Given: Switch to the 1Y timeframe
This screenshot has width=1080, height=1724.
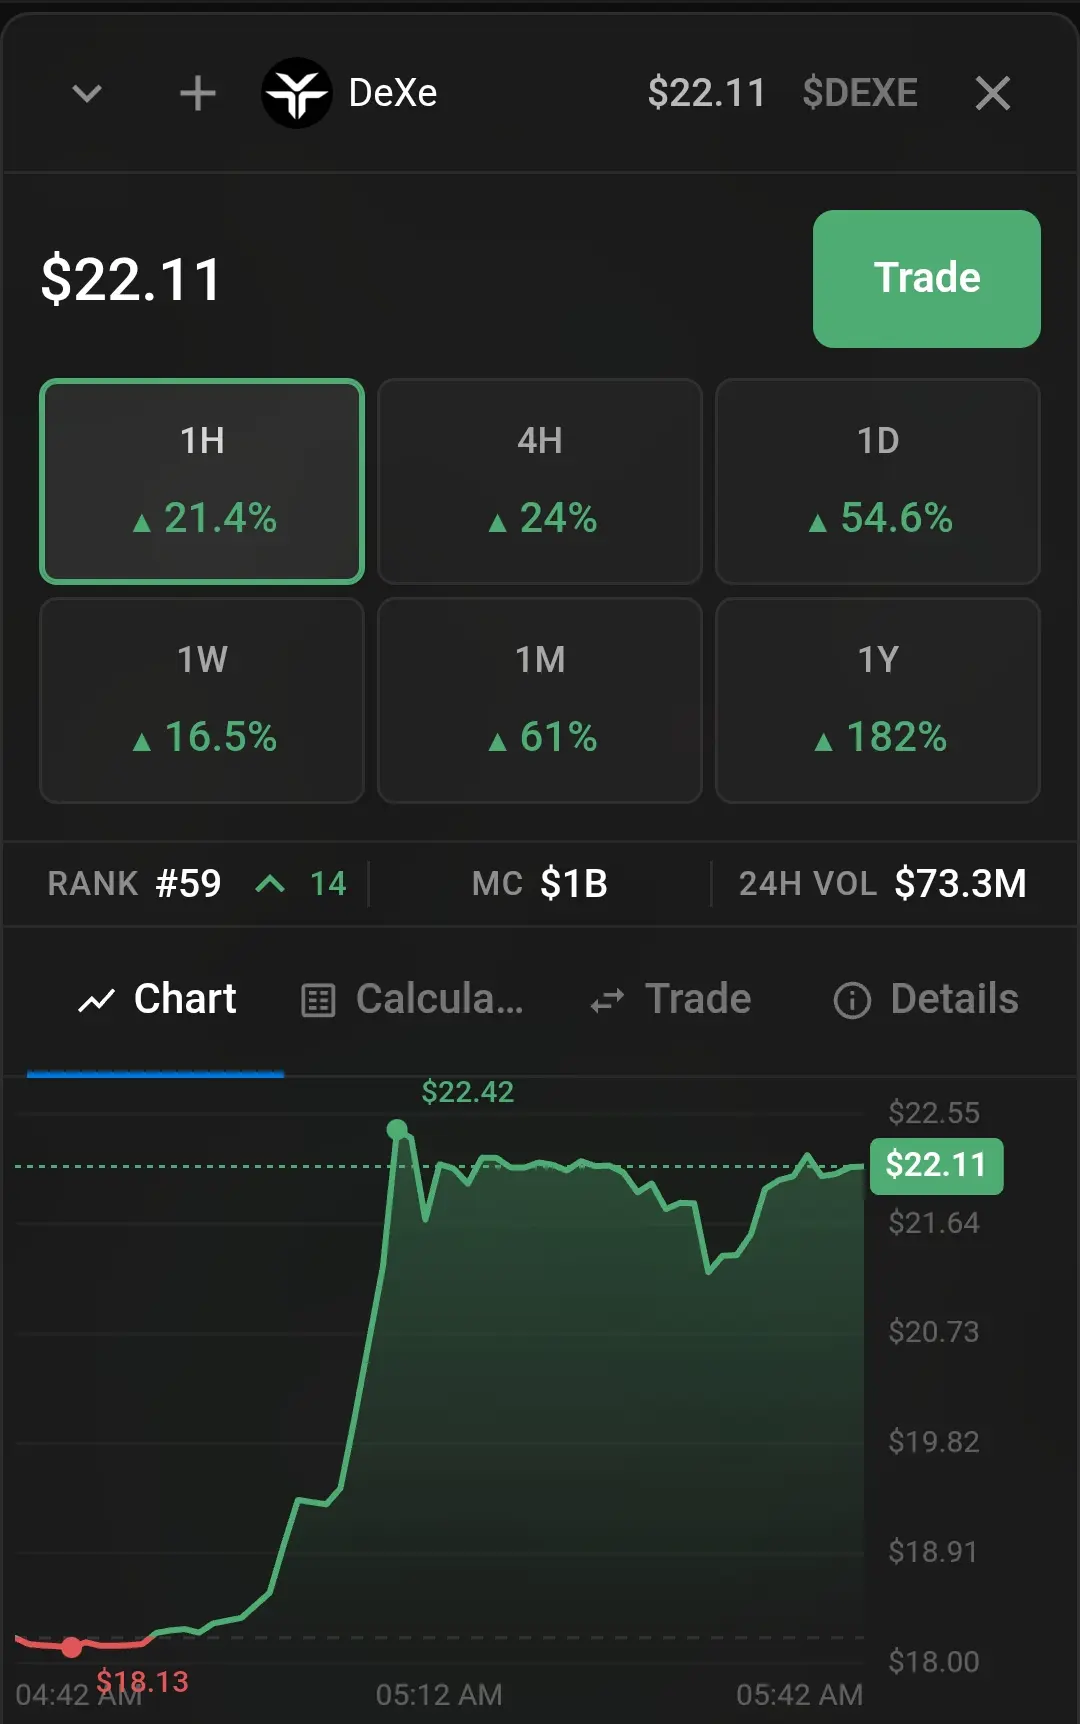Looking at the screenshot, I should 878,700.
